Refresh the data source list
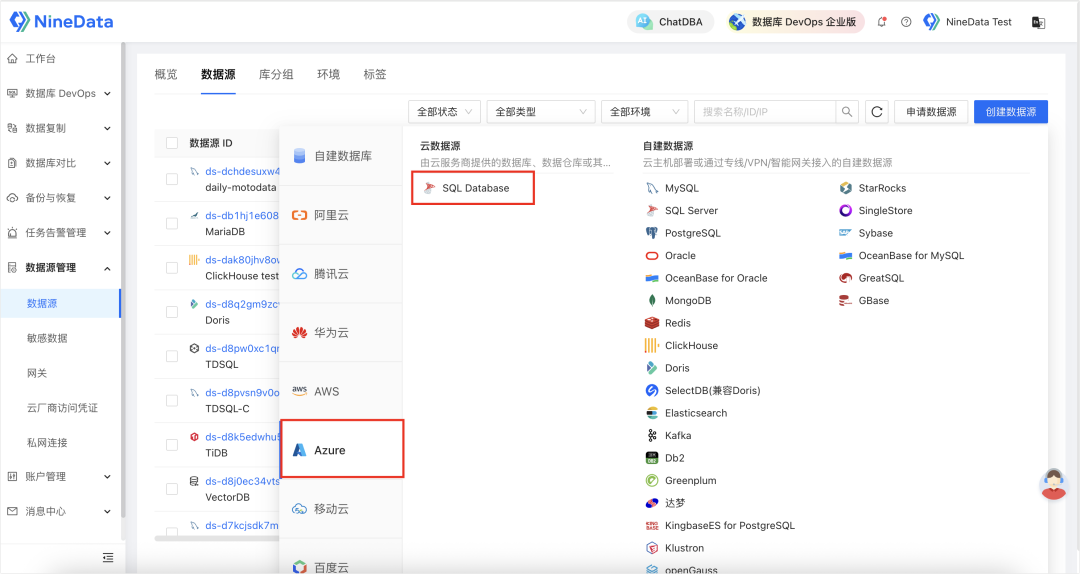The image size is (1080, 574). point(877,112)
